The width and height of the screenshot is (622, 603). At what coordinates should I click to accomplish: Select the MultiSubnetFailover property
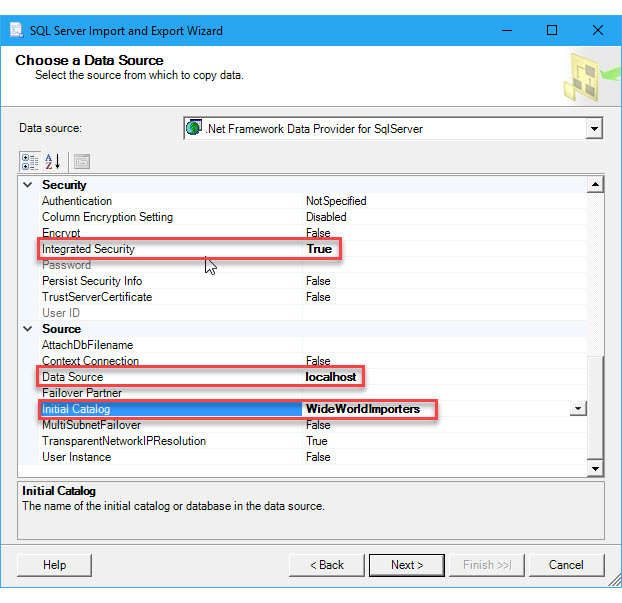tap(91, 425)
